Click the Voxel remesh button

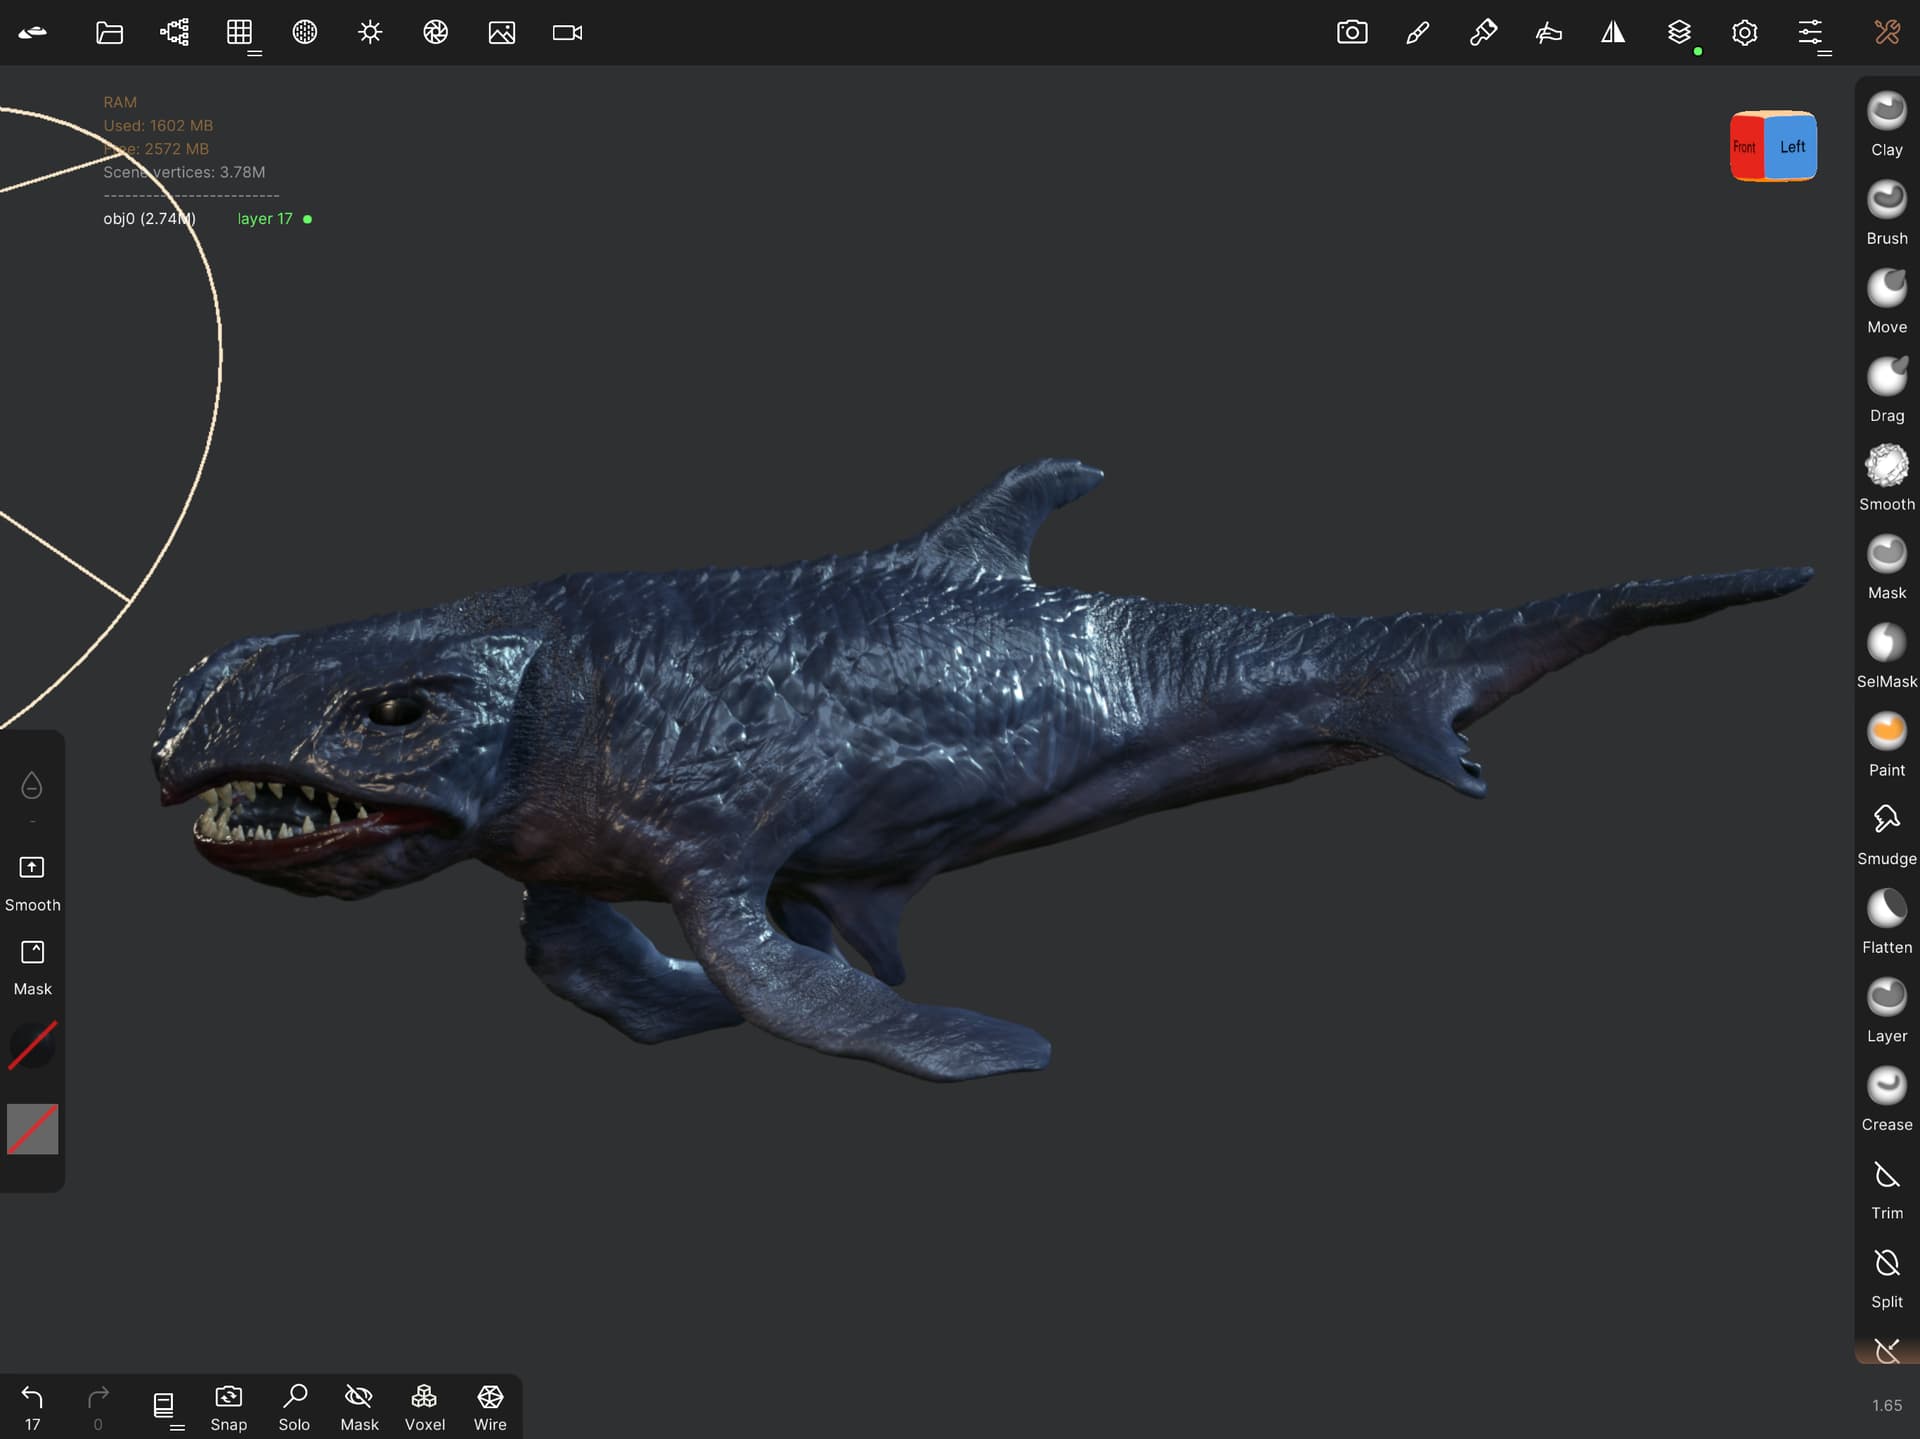coord(424,1407)
